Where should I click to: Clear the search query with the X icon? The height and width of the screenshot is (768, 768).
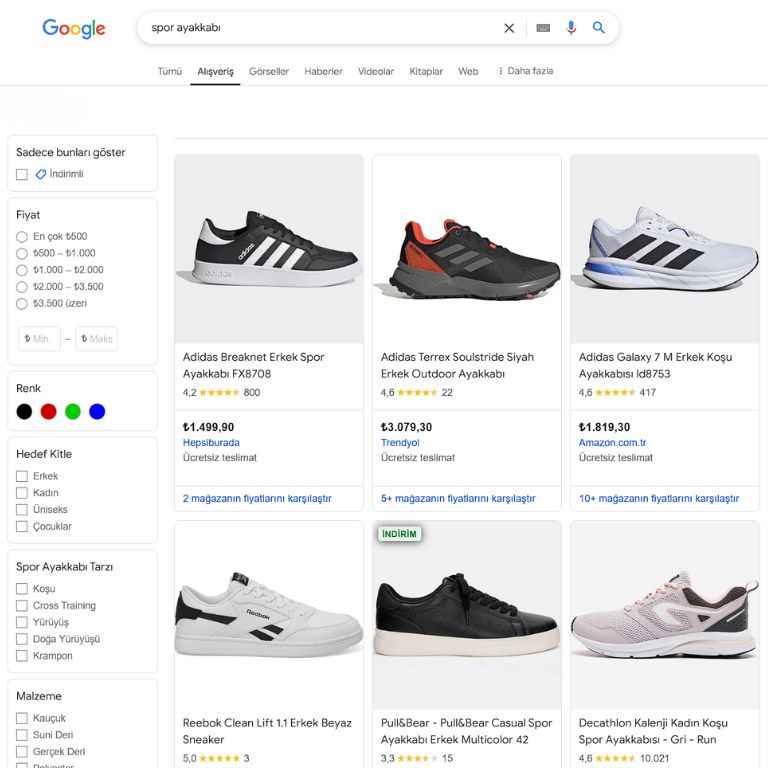[x=509, y=28]
